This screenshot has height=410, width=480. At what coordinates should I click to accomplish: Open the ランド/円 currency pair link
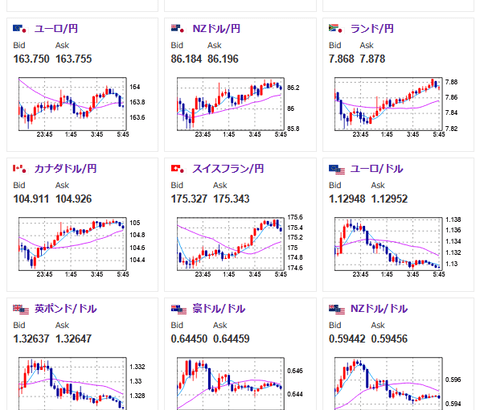click(x=372, y=29)
